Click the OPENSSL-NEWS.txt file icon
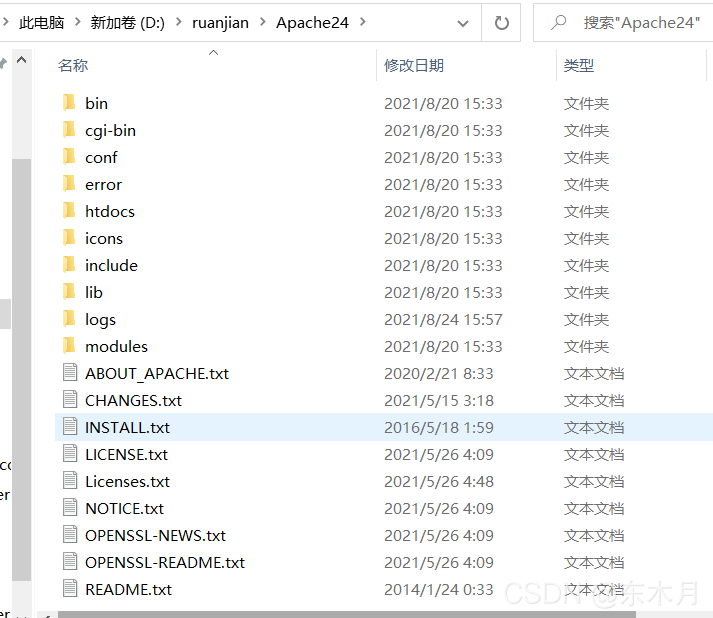Screen dimensions: 713x618 tap(70, 535)
